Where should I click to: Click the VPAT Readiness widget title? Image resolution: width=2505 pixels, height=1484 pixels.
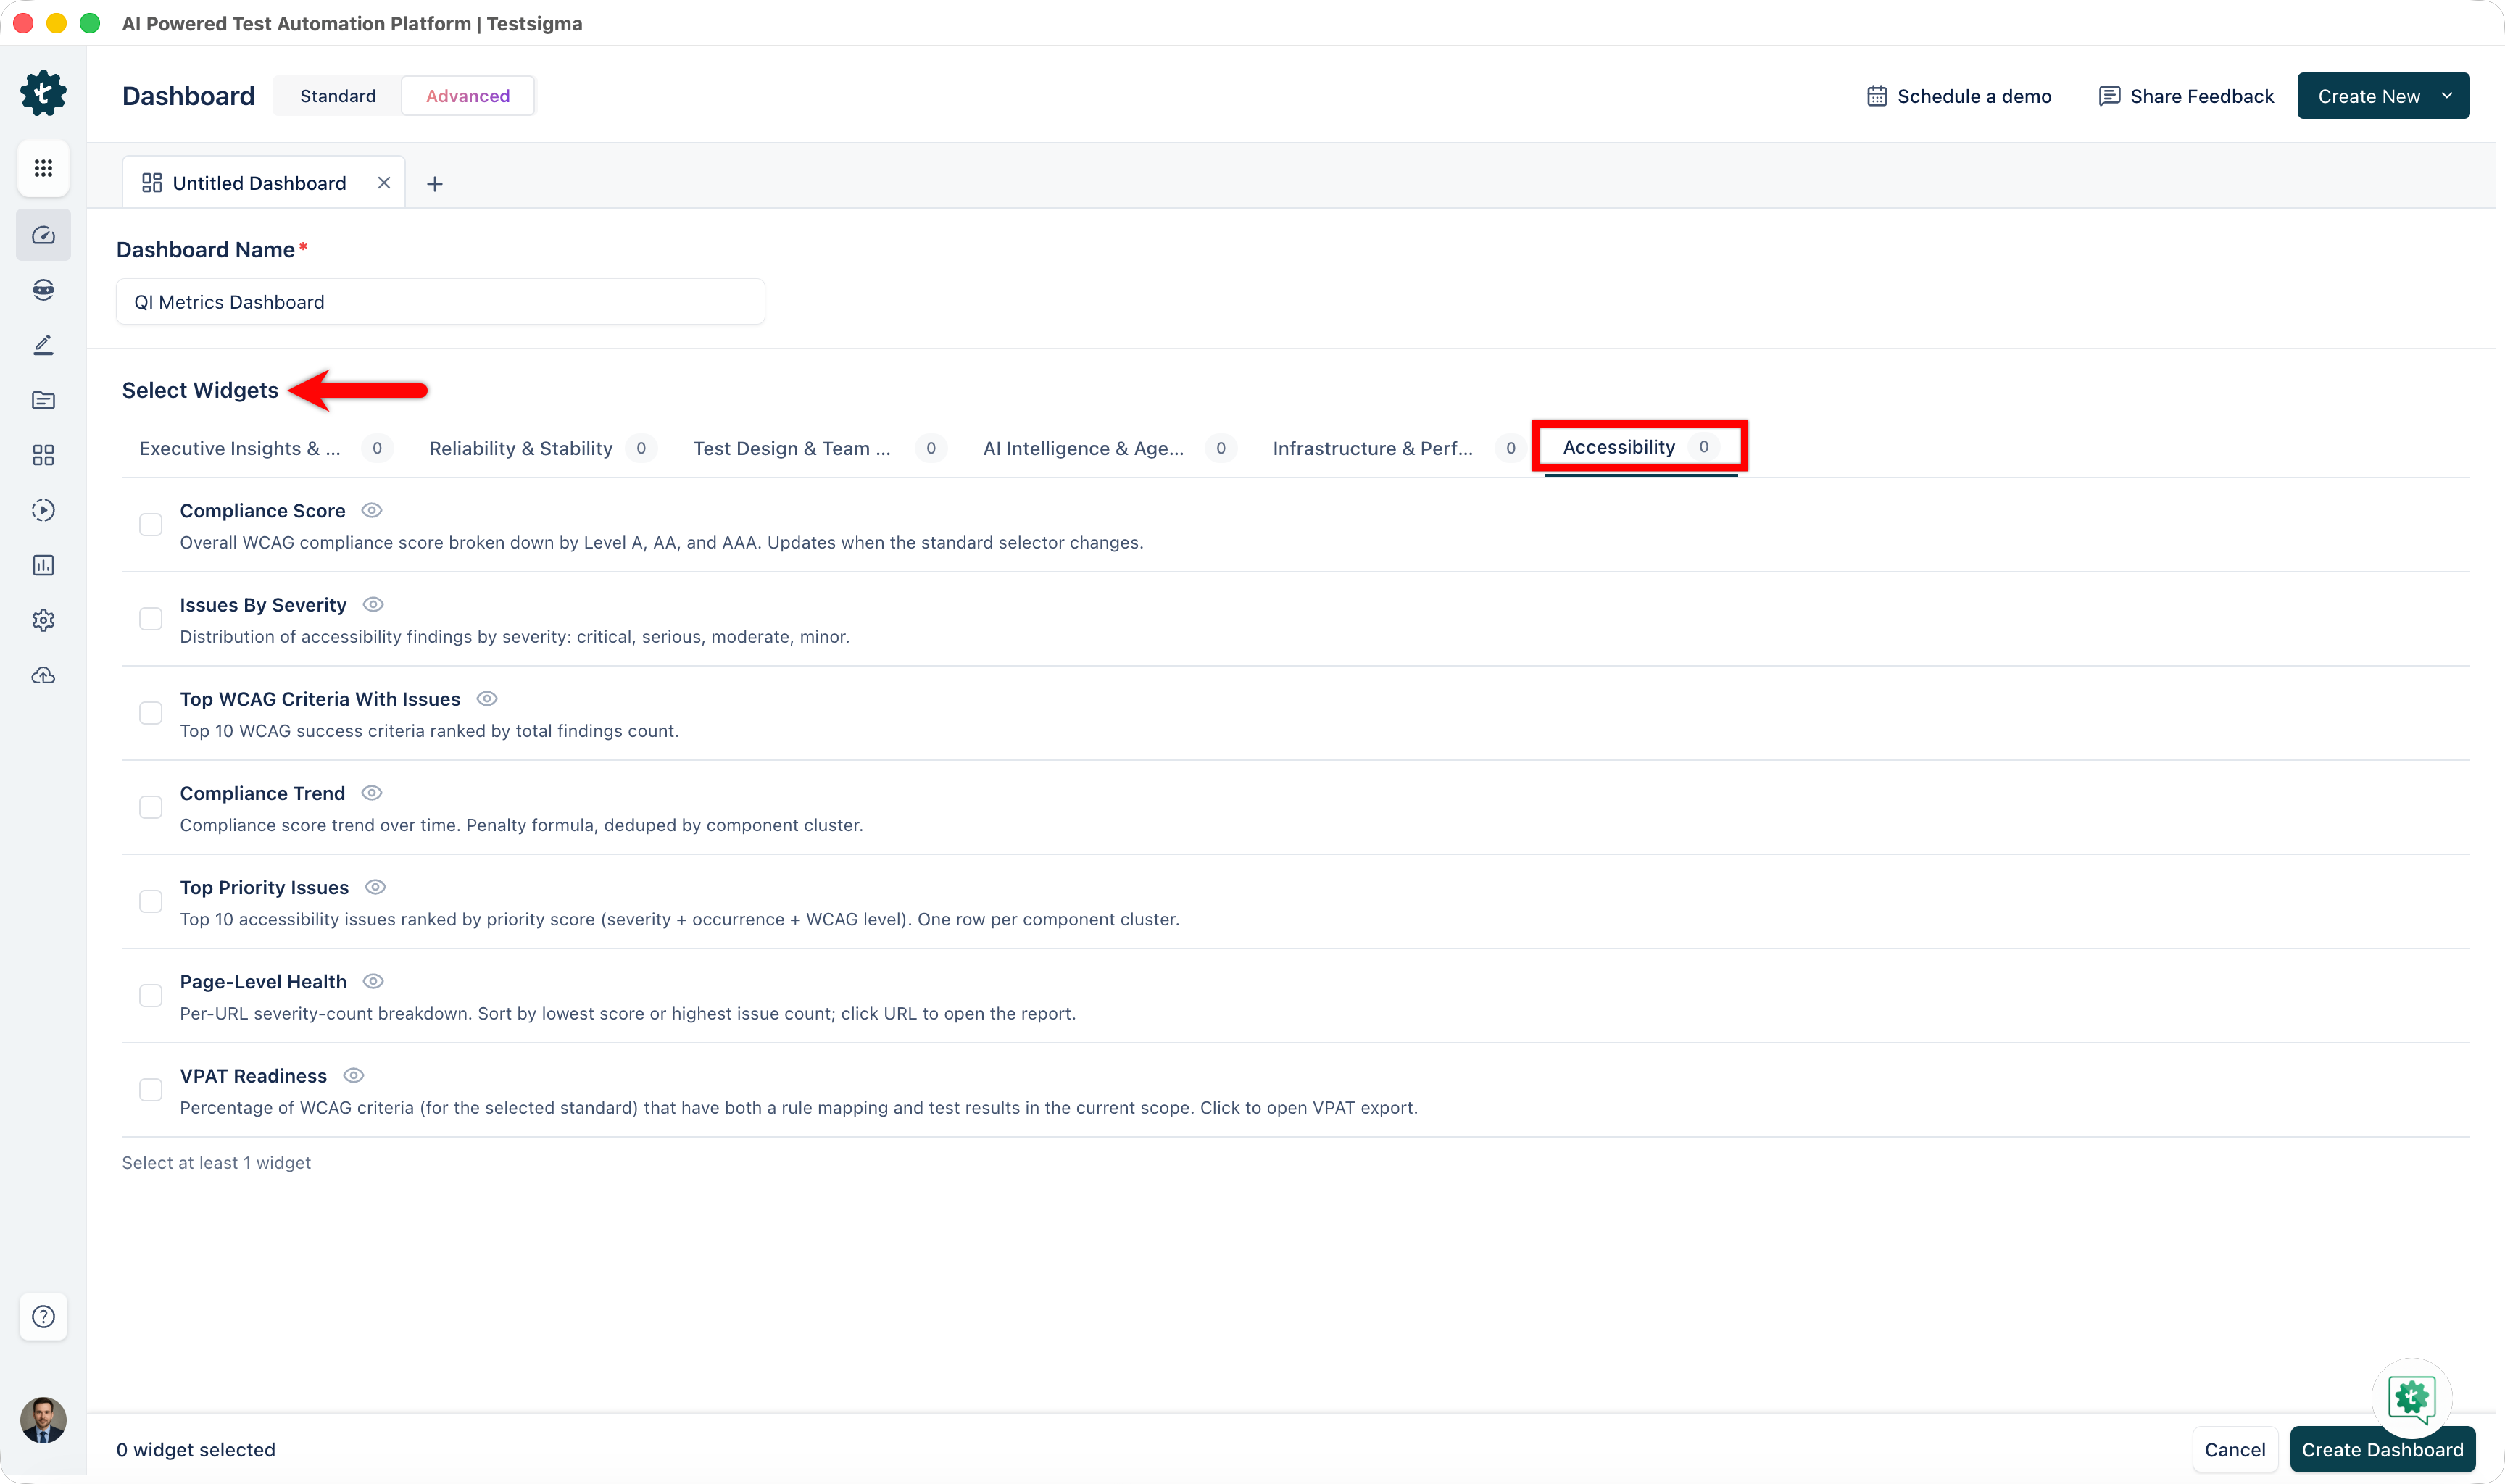click(x=253, y=1076)
